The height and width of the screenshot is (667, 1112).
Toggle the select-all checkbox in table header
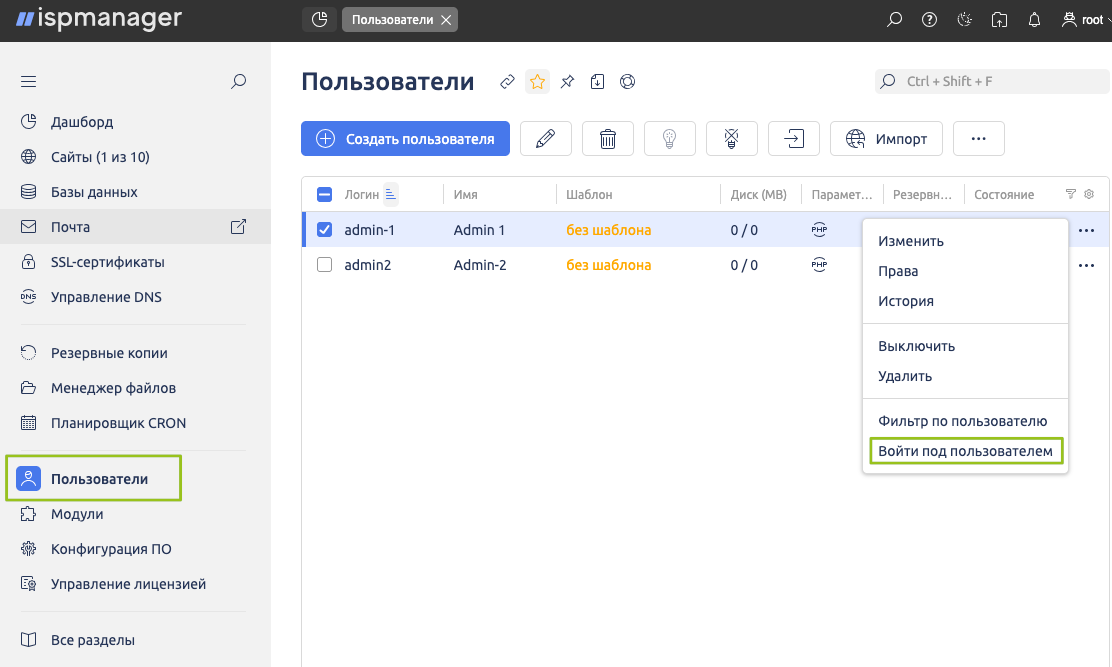(x=324, y=195)
